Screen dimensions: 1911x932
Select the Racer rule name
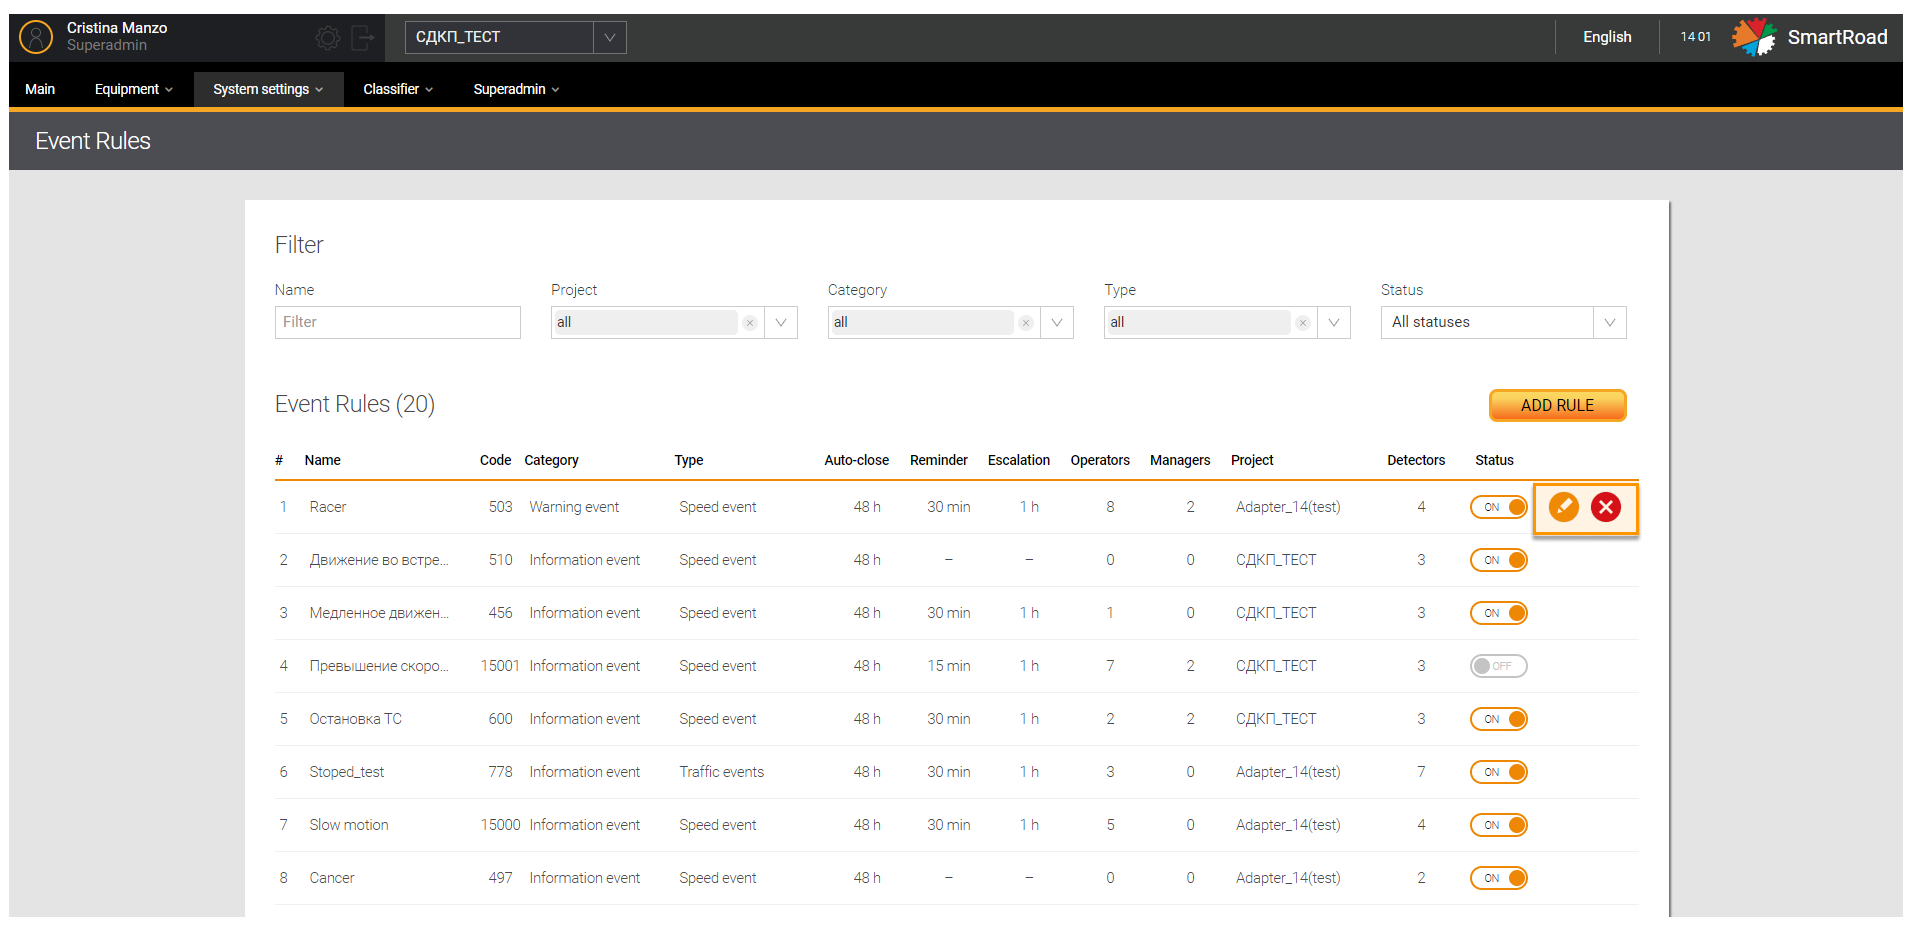click(328, 507)
